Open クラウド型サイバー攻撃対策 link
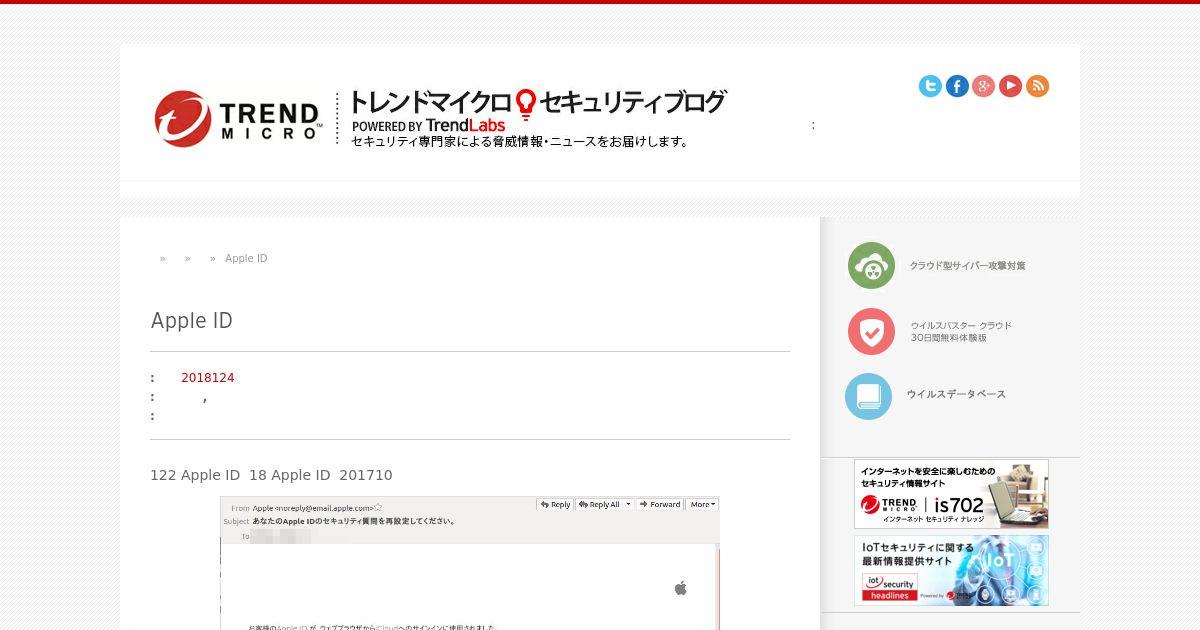 [x=967, y=266]
